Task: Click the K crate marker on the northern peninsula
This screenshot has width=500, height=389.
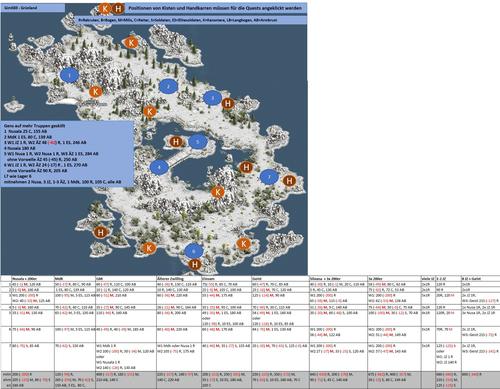Action: (x=131, y=42)
